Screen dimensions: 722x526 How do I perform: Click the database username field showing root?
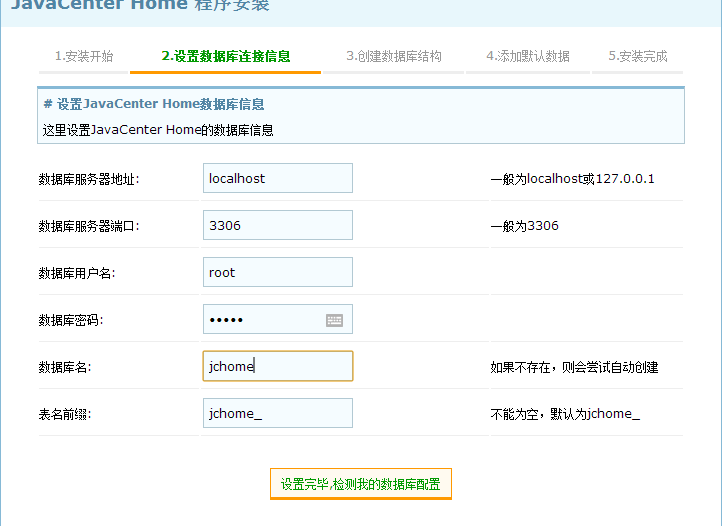[x=278, y=272]
